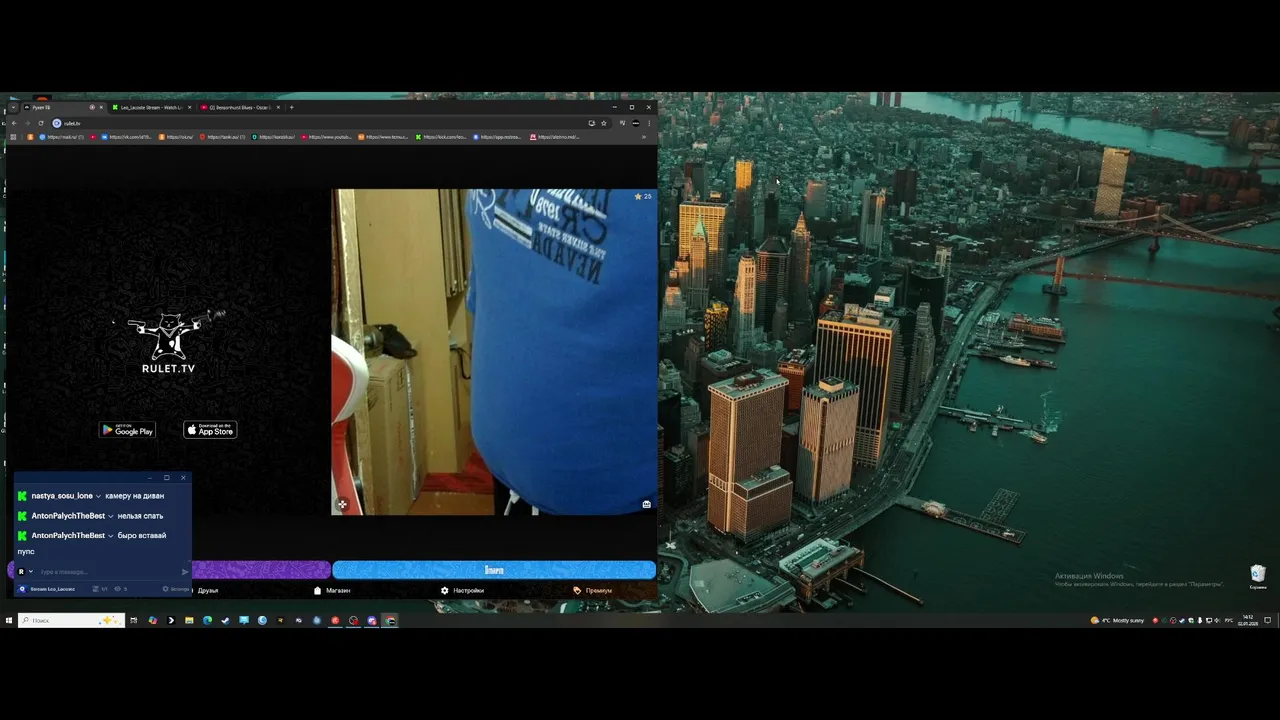Expand AntonPalychTheBest dropdown on быро вставай message
Viewport: 1280px width, 720px height.
111,536
